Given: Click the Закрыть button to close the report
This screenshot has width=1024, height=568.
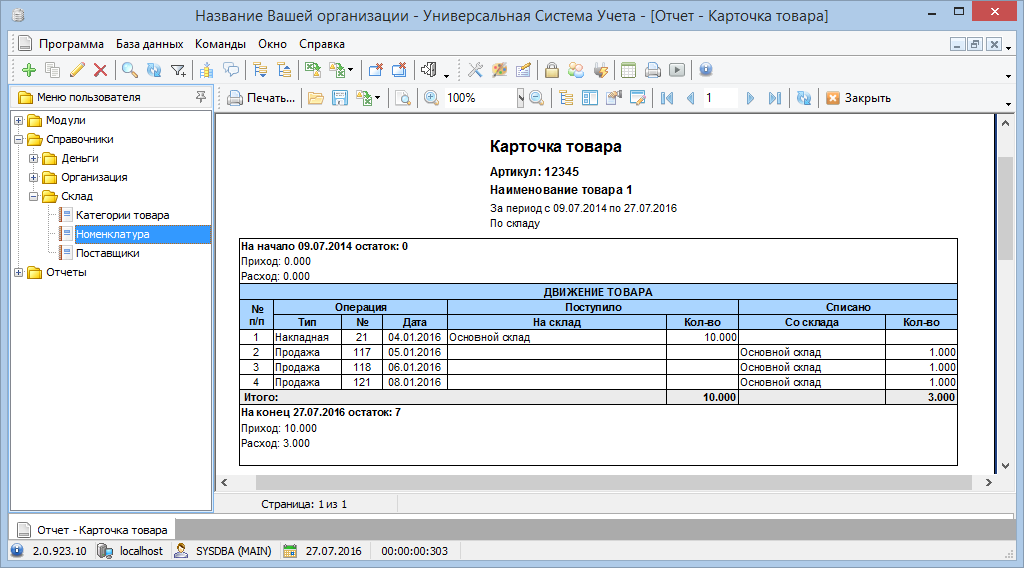Looking at the screenshot, I should pos(857,98).
